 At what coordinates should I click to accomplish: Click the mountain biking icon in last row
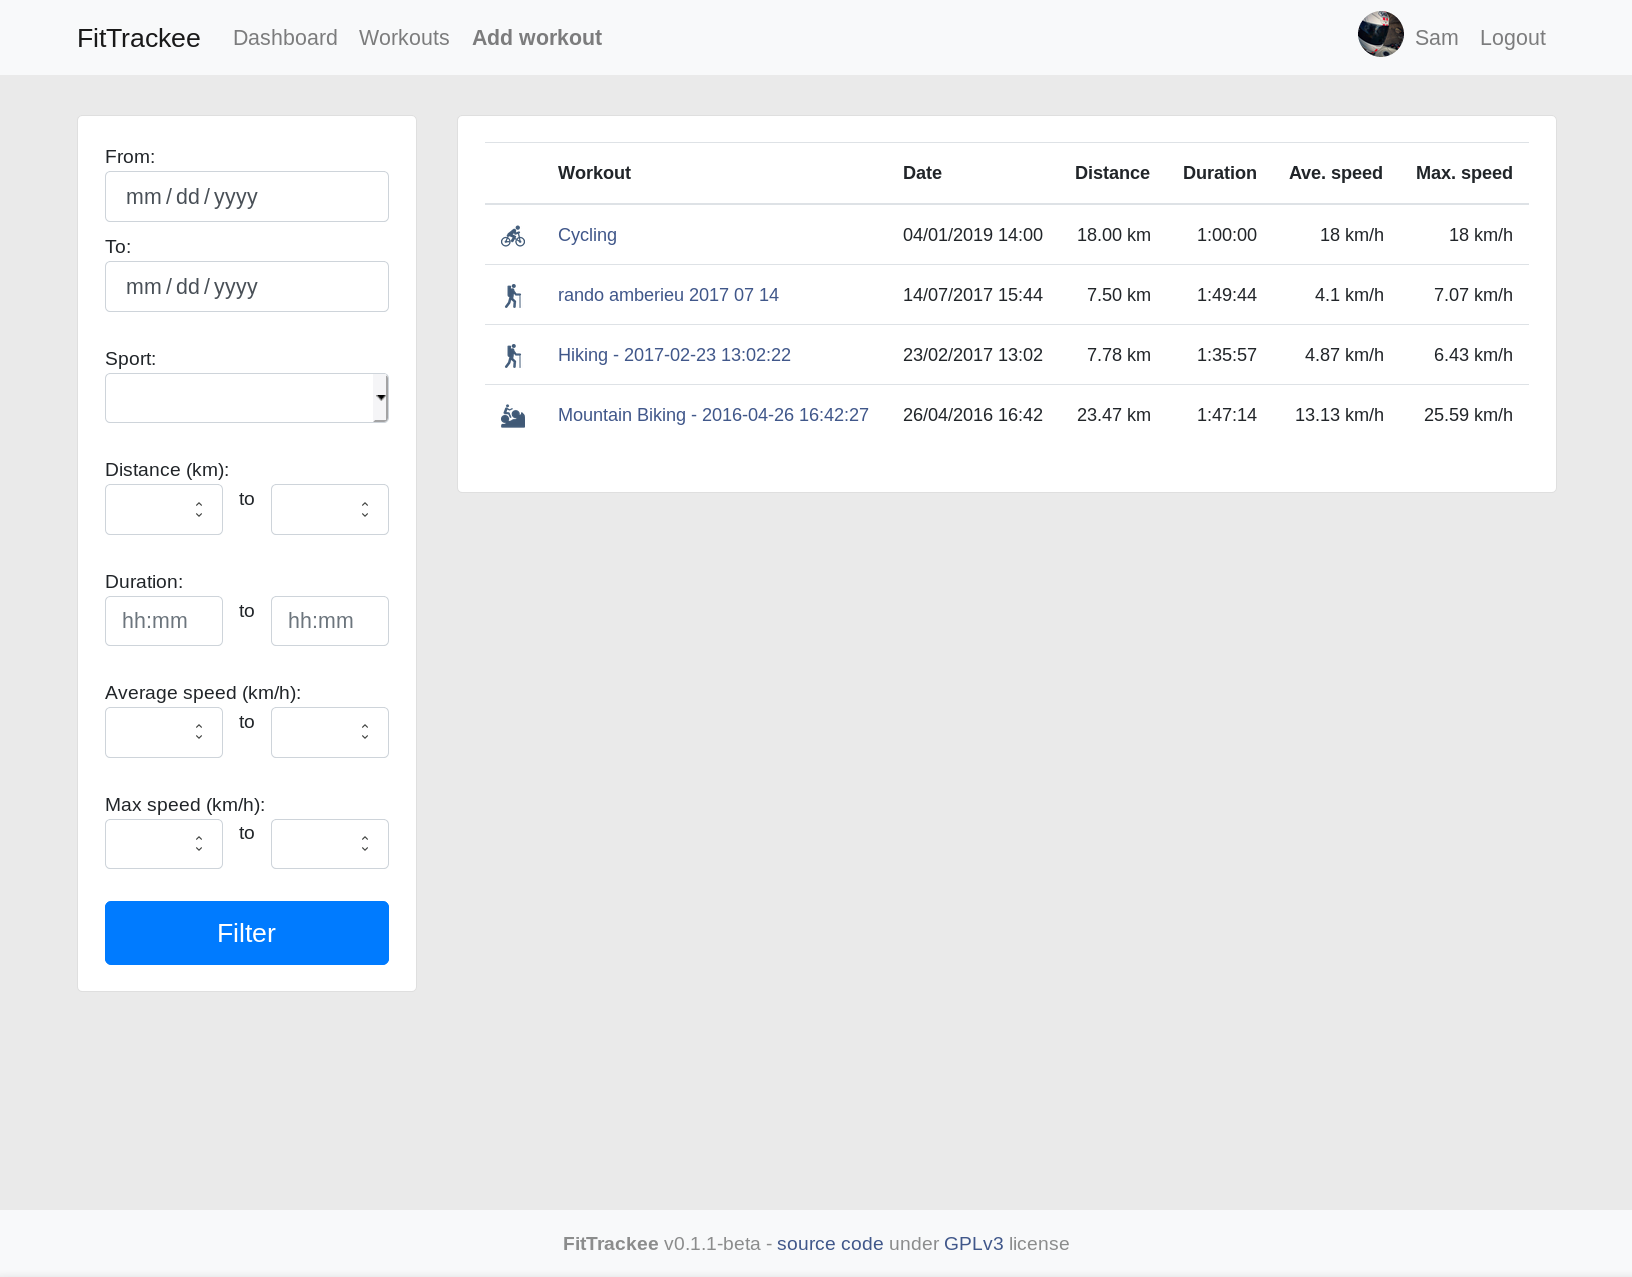click(513, 416)
